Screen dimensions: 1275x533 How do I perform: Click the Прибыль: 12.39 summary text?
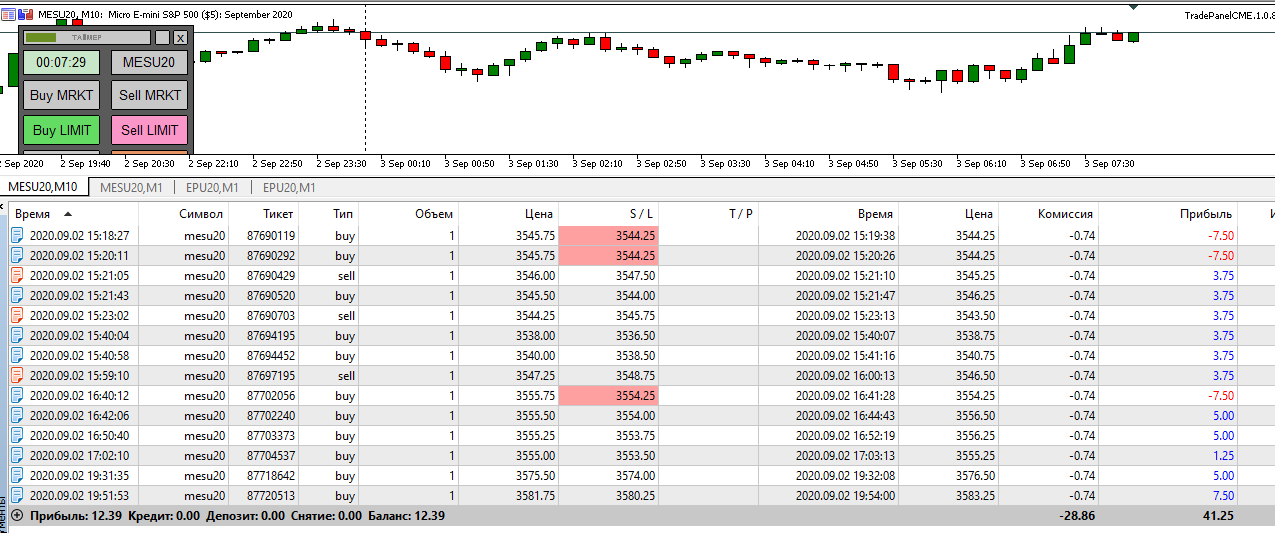tap(76, 515)
